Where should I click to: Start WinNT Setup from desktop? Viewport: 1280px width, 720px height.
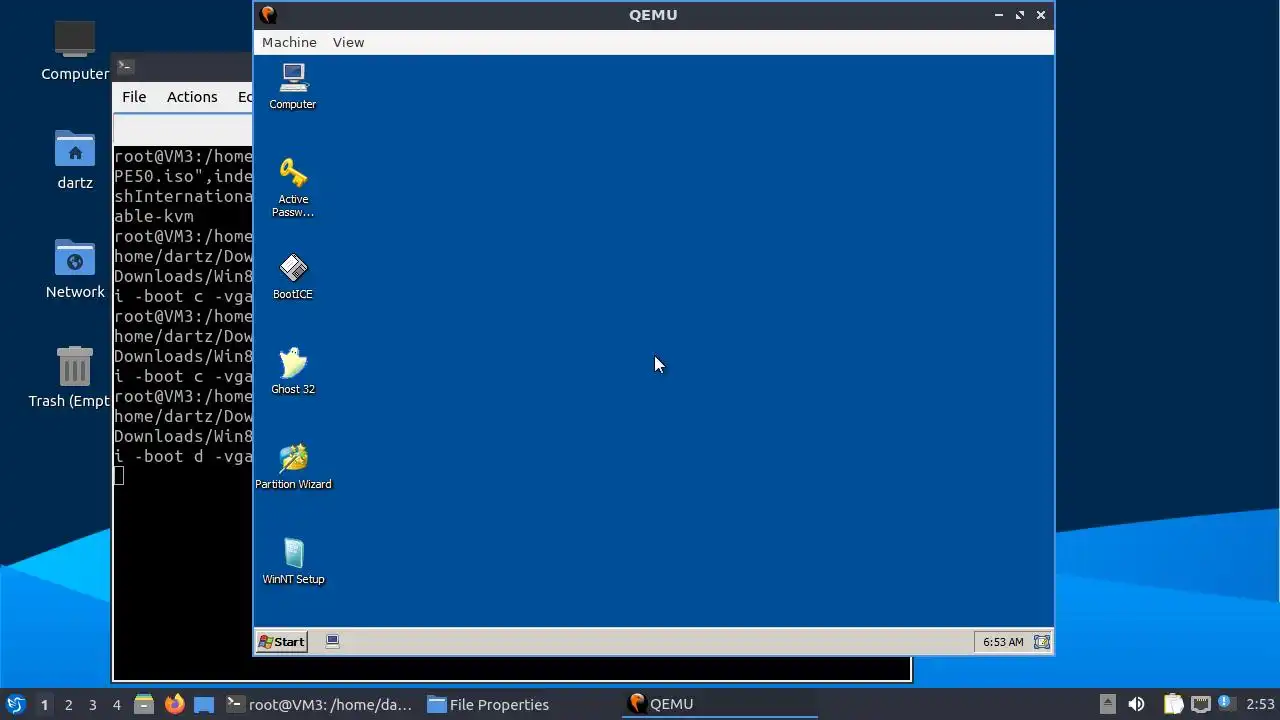(293, 562)
